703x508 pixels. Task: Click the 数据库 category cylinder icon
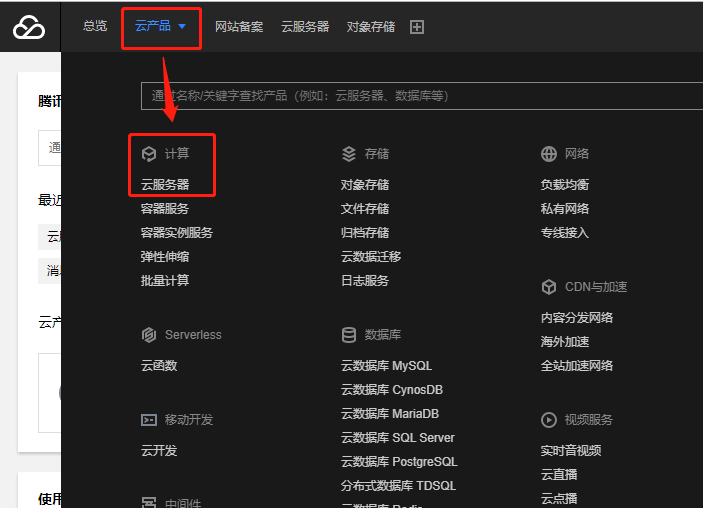(x=349, y=335)
